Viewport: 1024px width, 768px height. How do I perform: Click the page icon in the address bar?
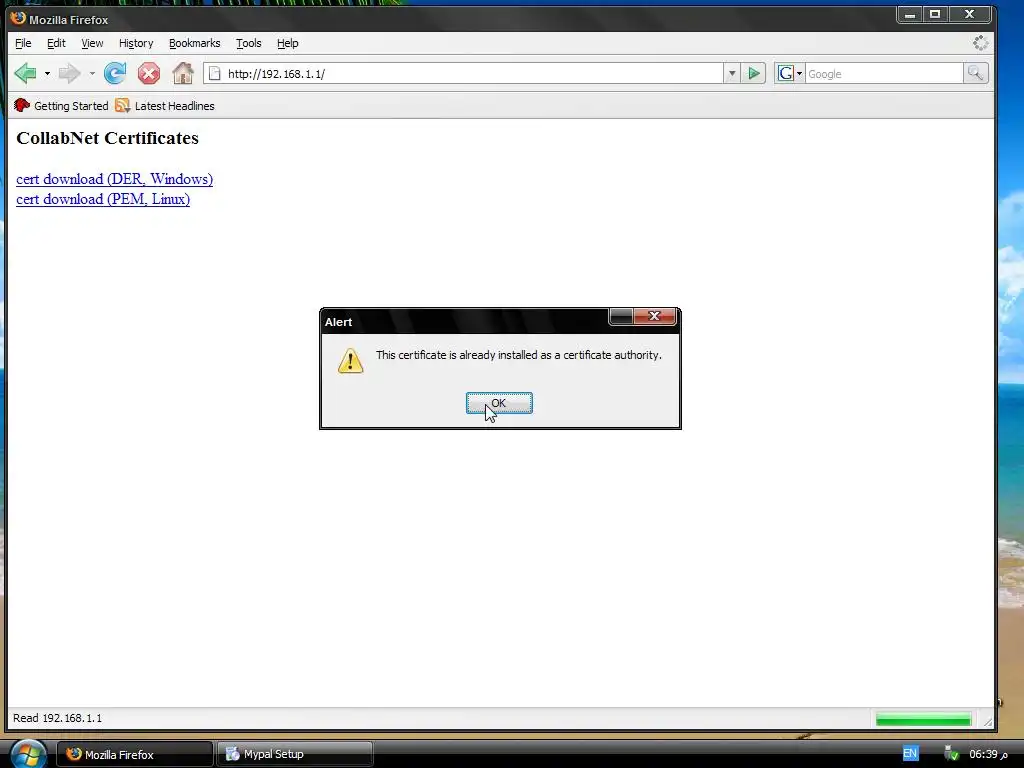pyautogui.click(x=214, y=74)
